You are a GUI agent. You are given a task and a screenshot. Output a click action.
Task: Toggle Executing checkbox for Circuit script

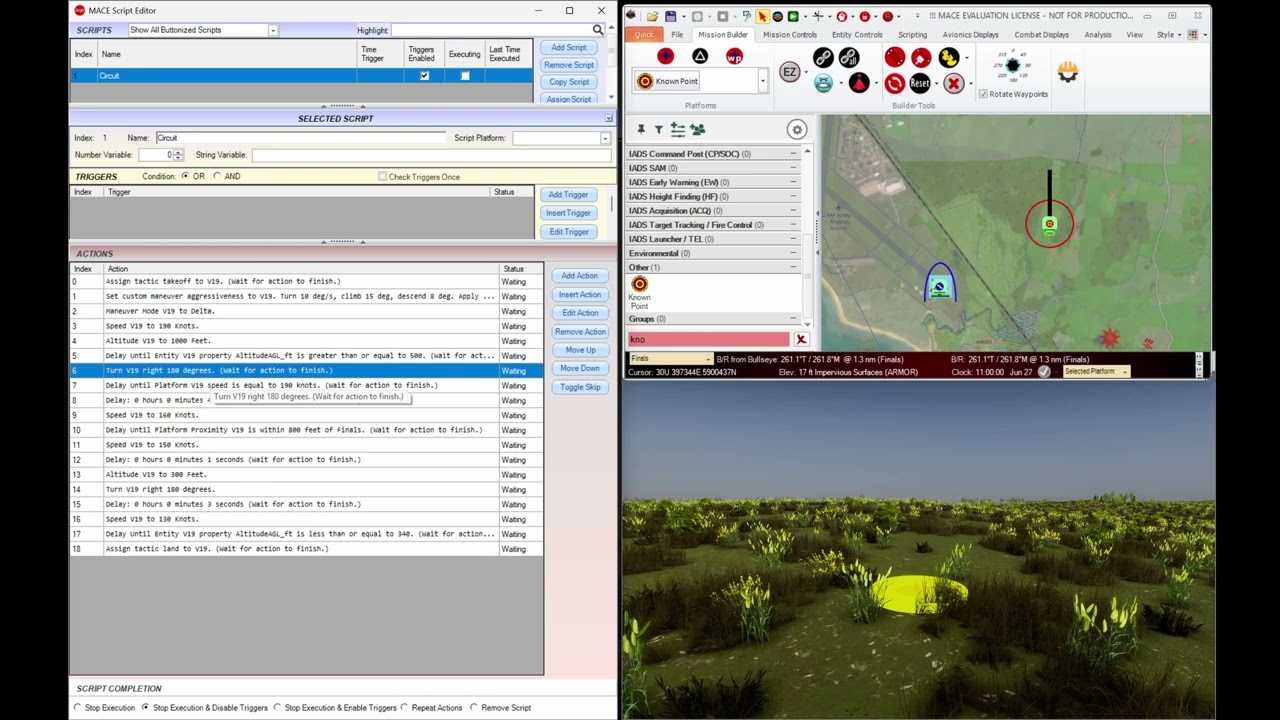coord(464,76)
